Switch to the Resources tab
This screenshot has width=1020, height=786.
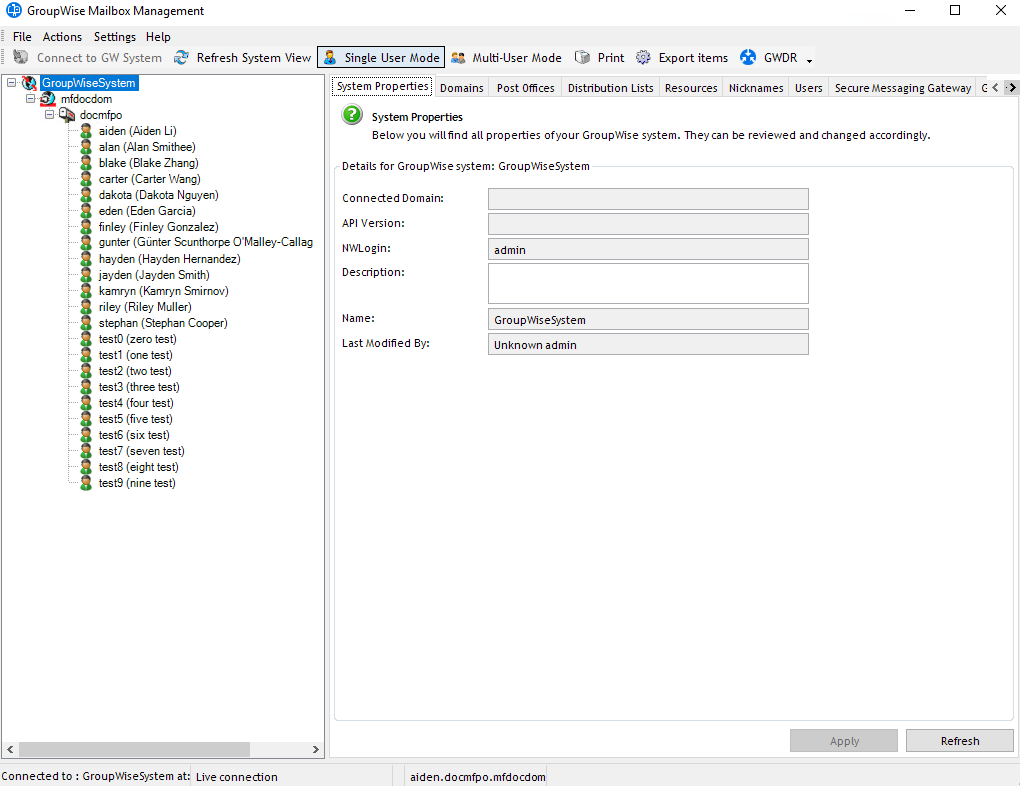pyautogui.click(x=691, y=88)
